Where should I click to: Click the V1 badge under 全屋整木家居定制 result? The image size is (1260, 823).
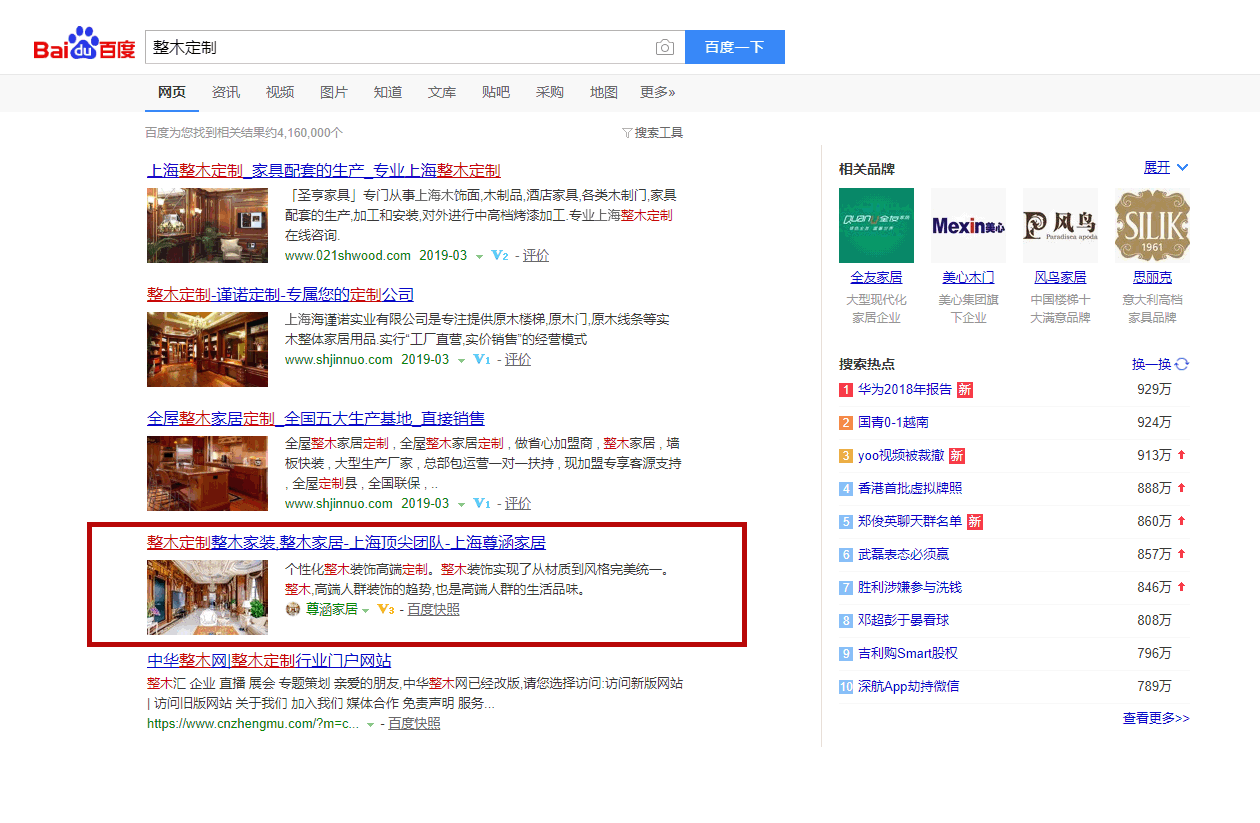tap(482, 503)
